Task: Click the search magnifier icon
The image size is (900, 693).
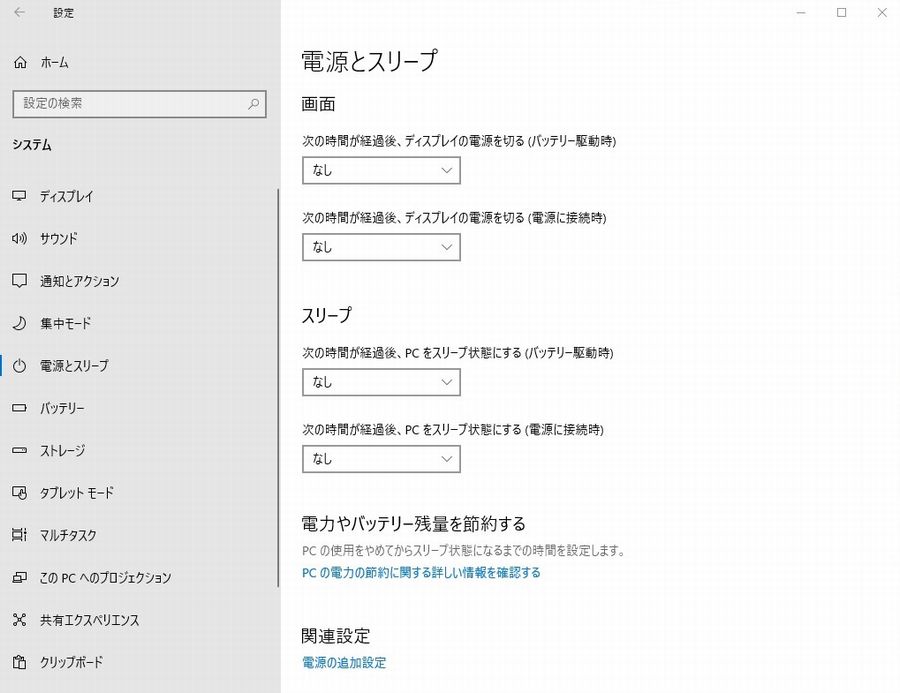Action: tap(254, 103)
